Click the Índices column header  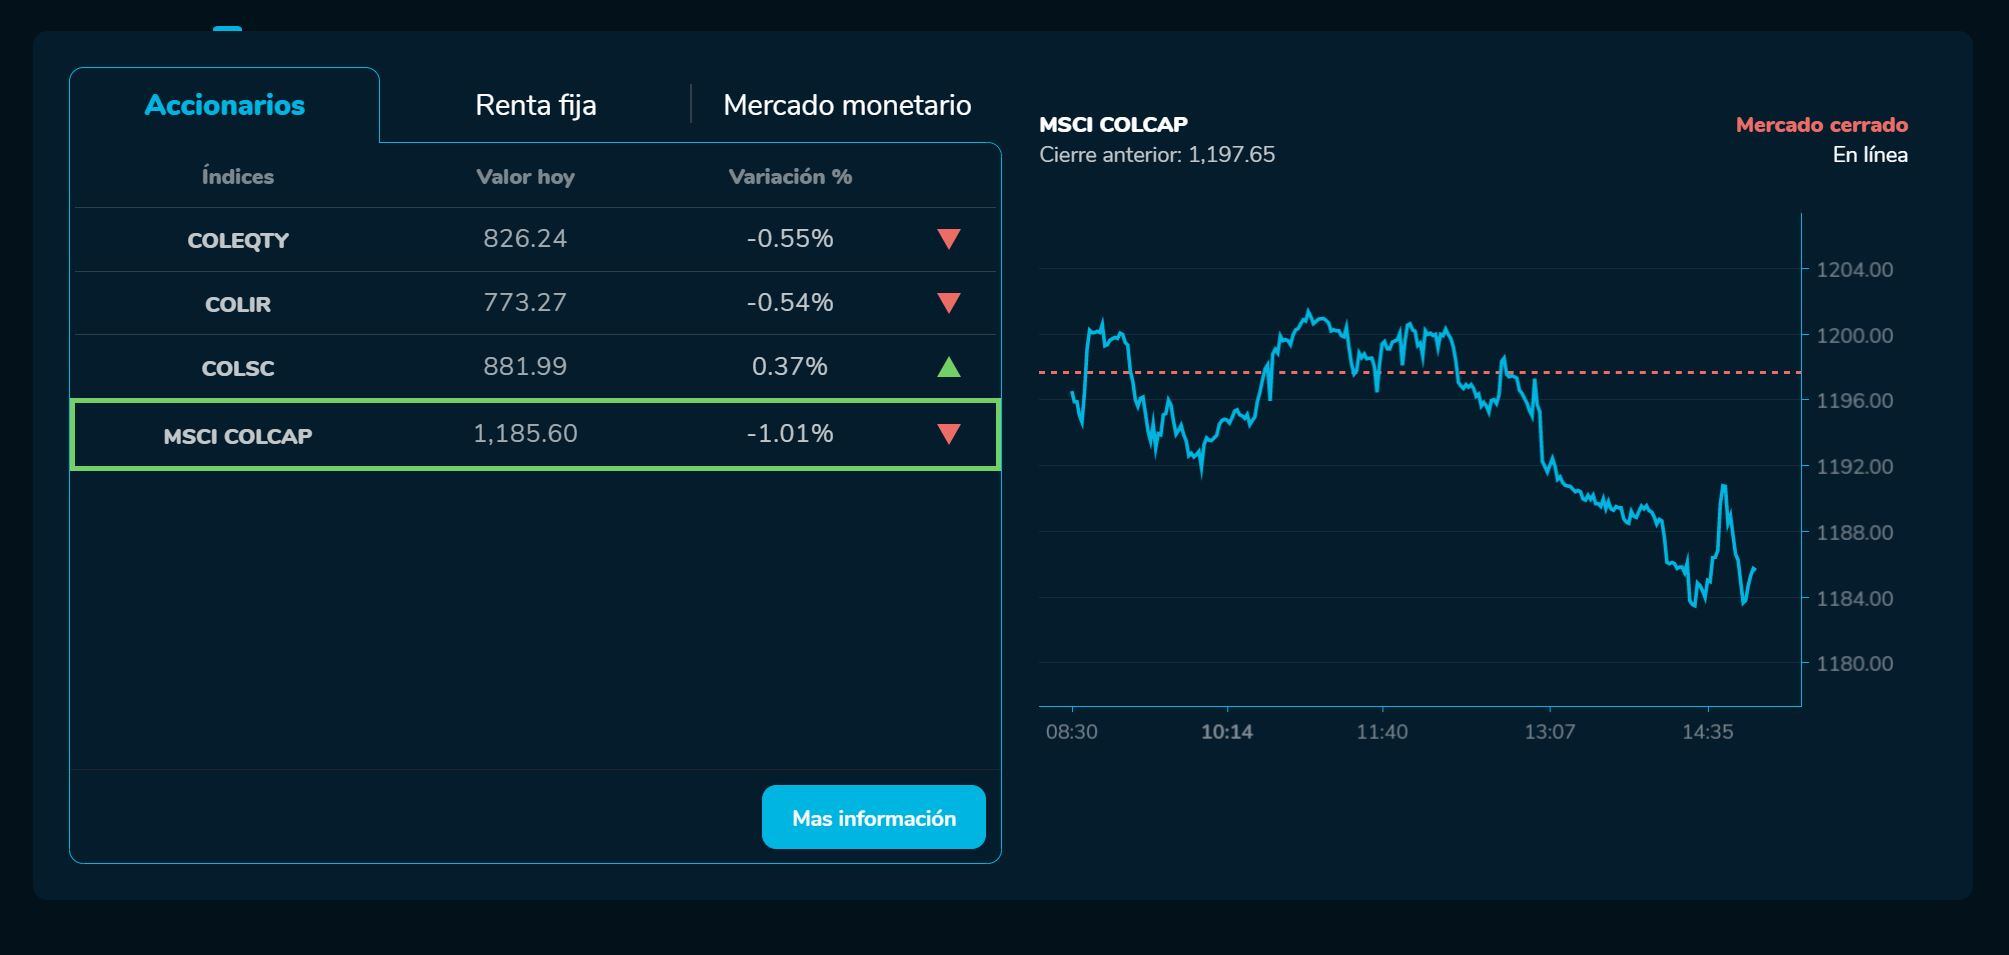(x=237, y=177)
